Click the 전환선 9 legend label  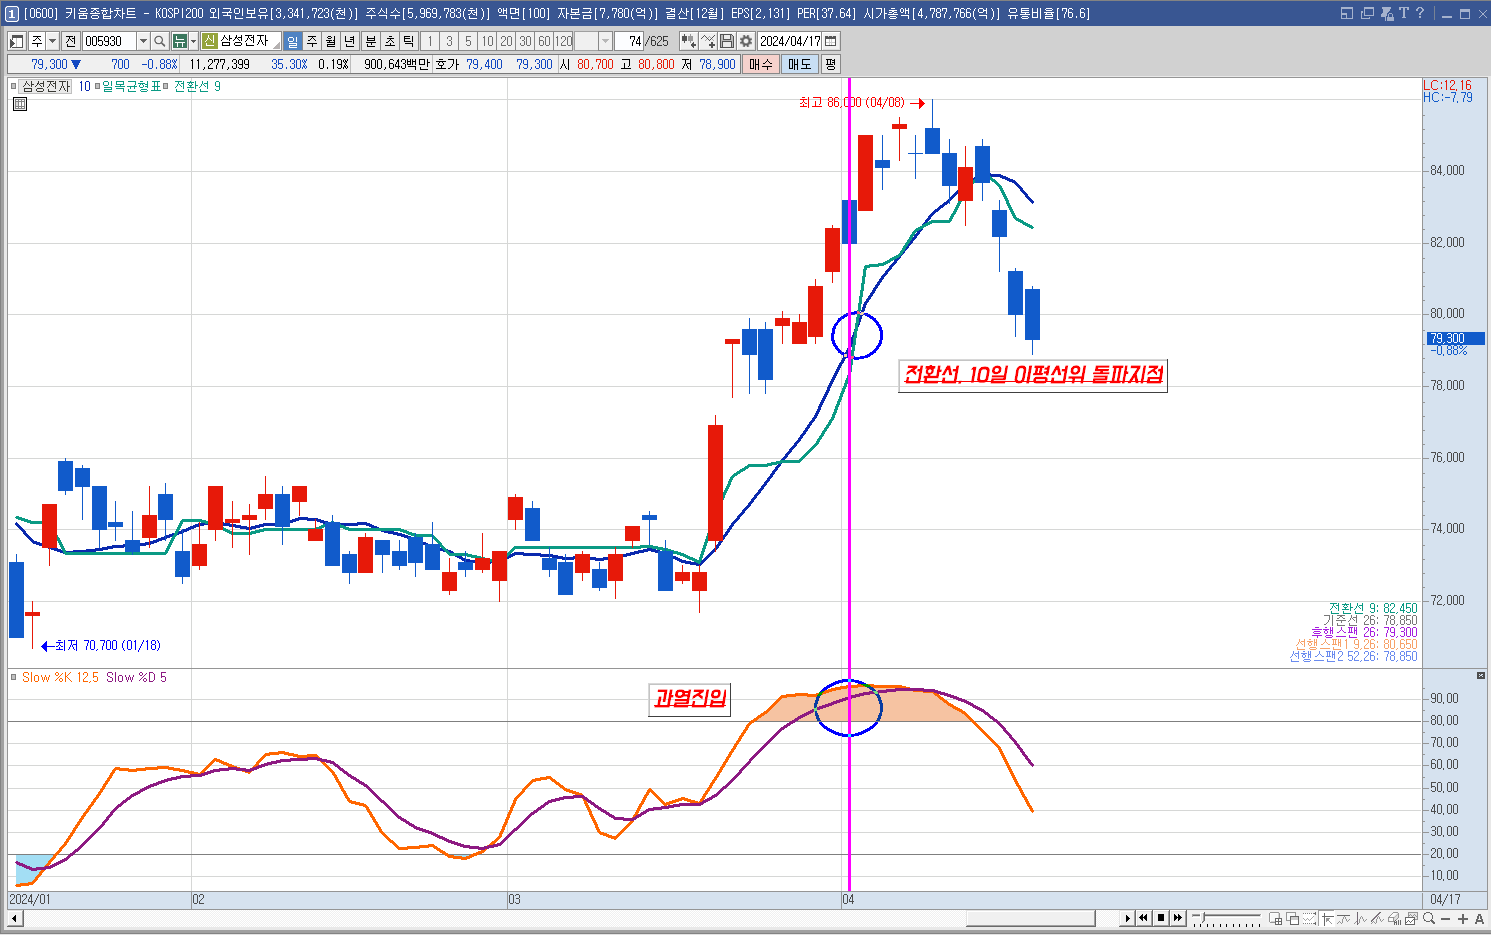(197, 86)
